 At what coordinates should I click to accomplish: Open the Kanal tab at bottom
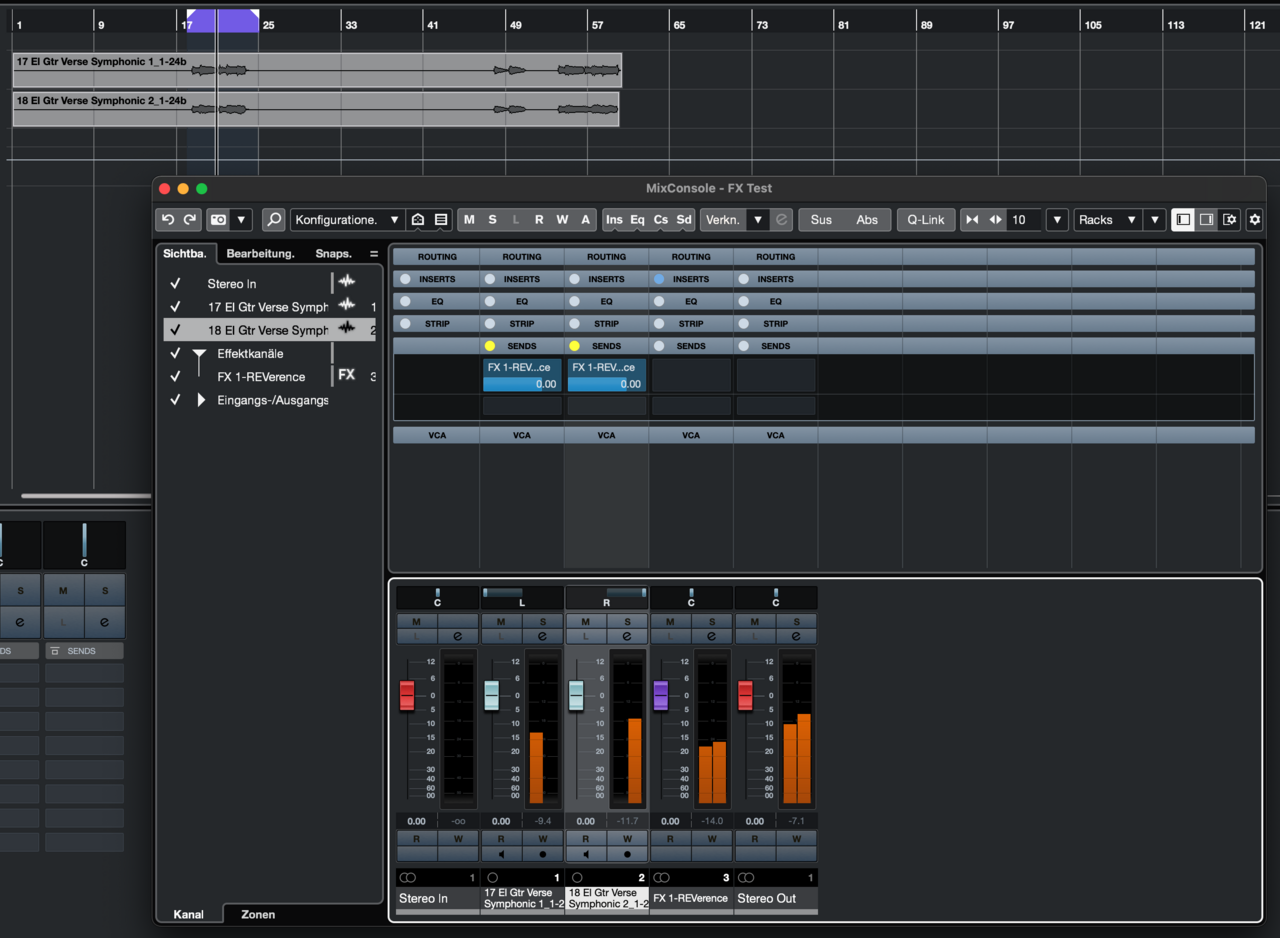point(189,914)
